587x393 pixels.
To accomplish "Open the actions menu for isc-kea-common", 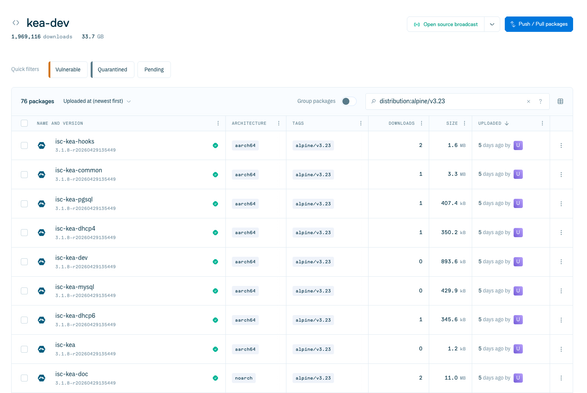I will 561,174.
